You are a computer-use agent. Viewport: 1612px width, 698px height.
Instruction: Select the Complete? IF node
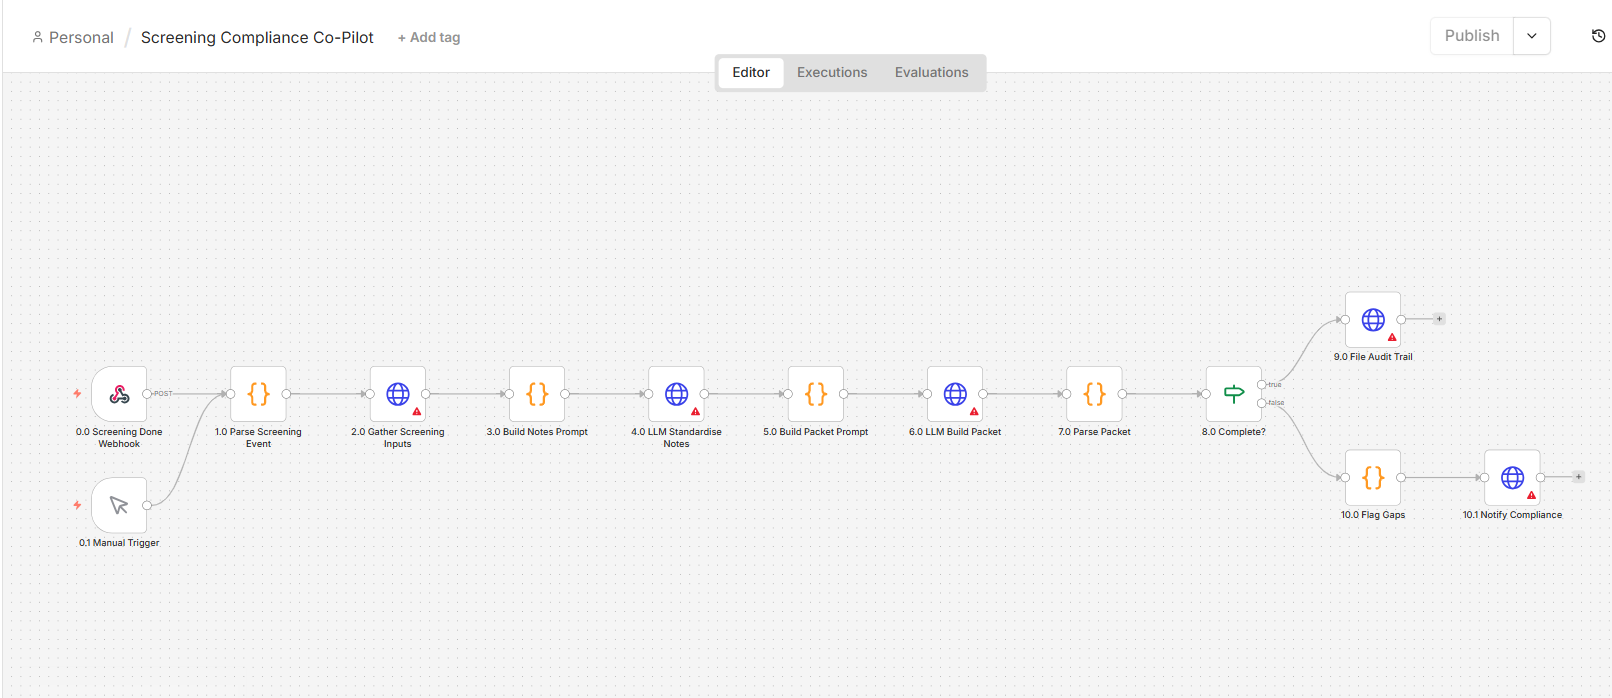pos(1234,394)
